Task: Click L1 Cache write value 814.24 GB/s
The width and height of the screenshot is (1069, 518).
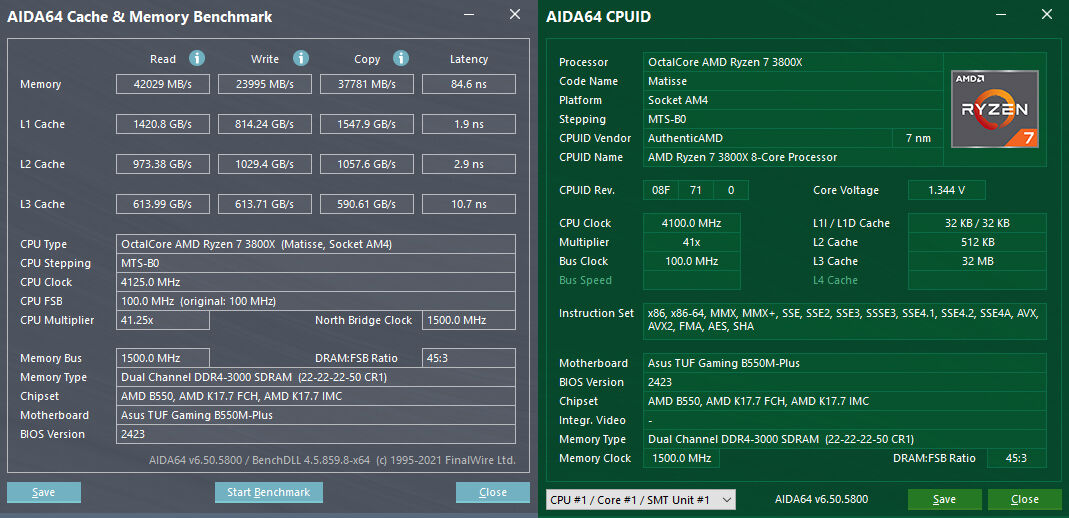Action: [265, 124]
